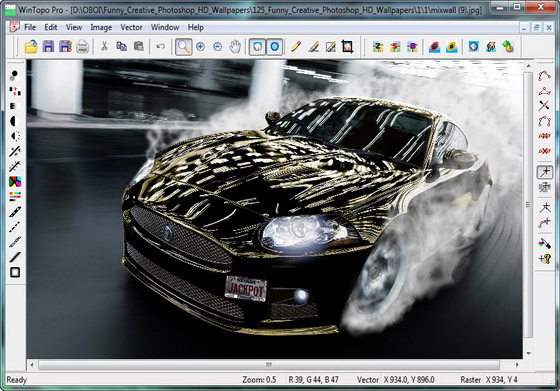This screenshot has height=391, width=560.
Task: Click the dashed diagonal line icon
Action: point(15,227)
